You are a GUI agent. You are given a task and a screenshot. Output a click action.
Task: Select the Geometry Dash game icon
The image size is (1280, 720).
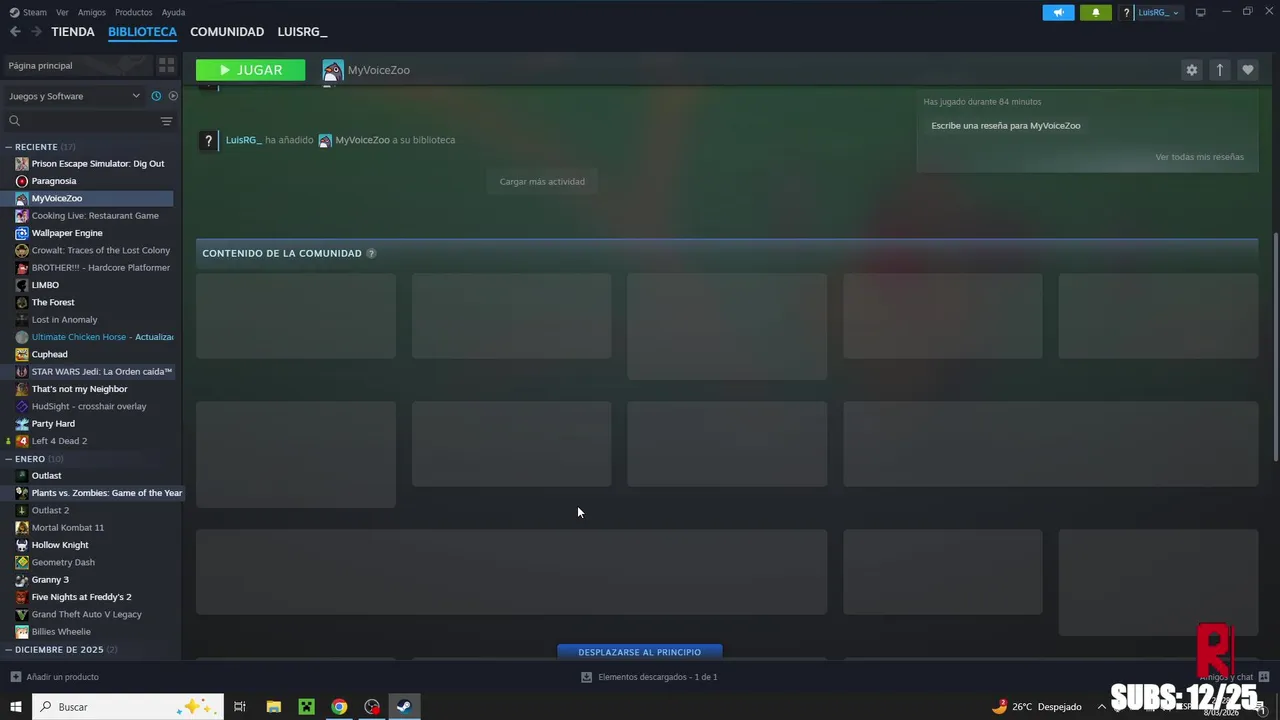pos(22,562)
